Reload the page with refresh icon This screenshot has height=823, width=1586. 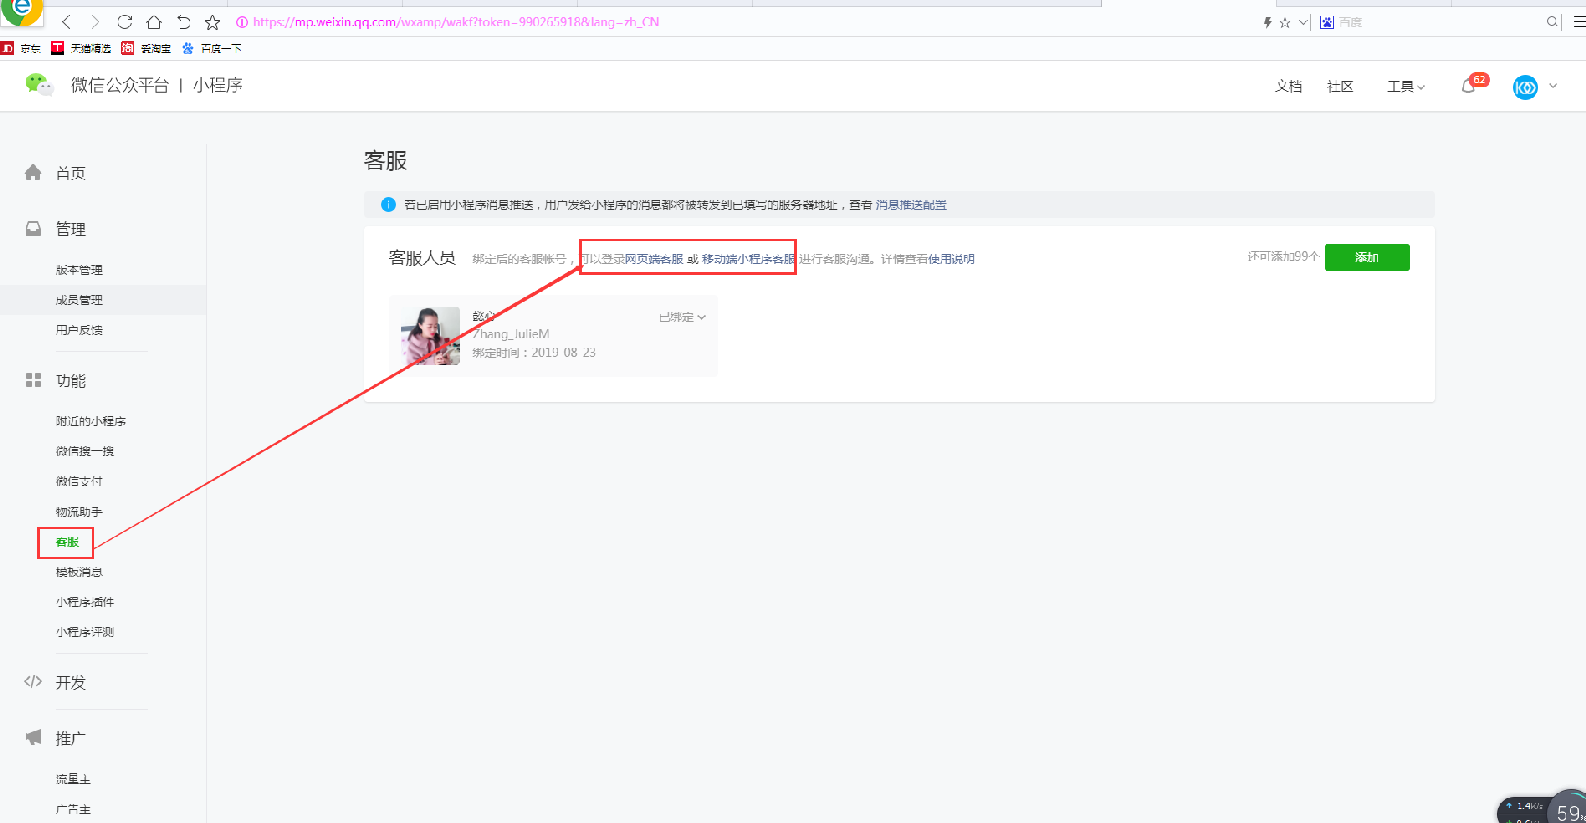coord(125,22)
